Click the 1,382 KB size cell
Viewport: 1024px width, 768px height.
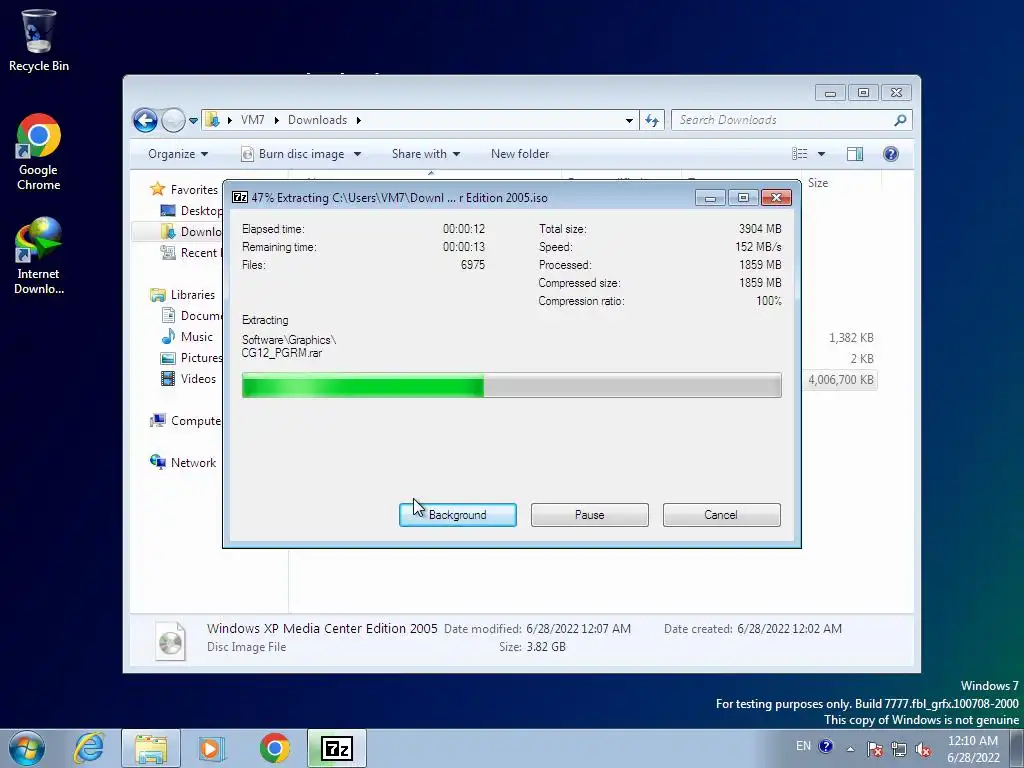(x=850, y=338)
